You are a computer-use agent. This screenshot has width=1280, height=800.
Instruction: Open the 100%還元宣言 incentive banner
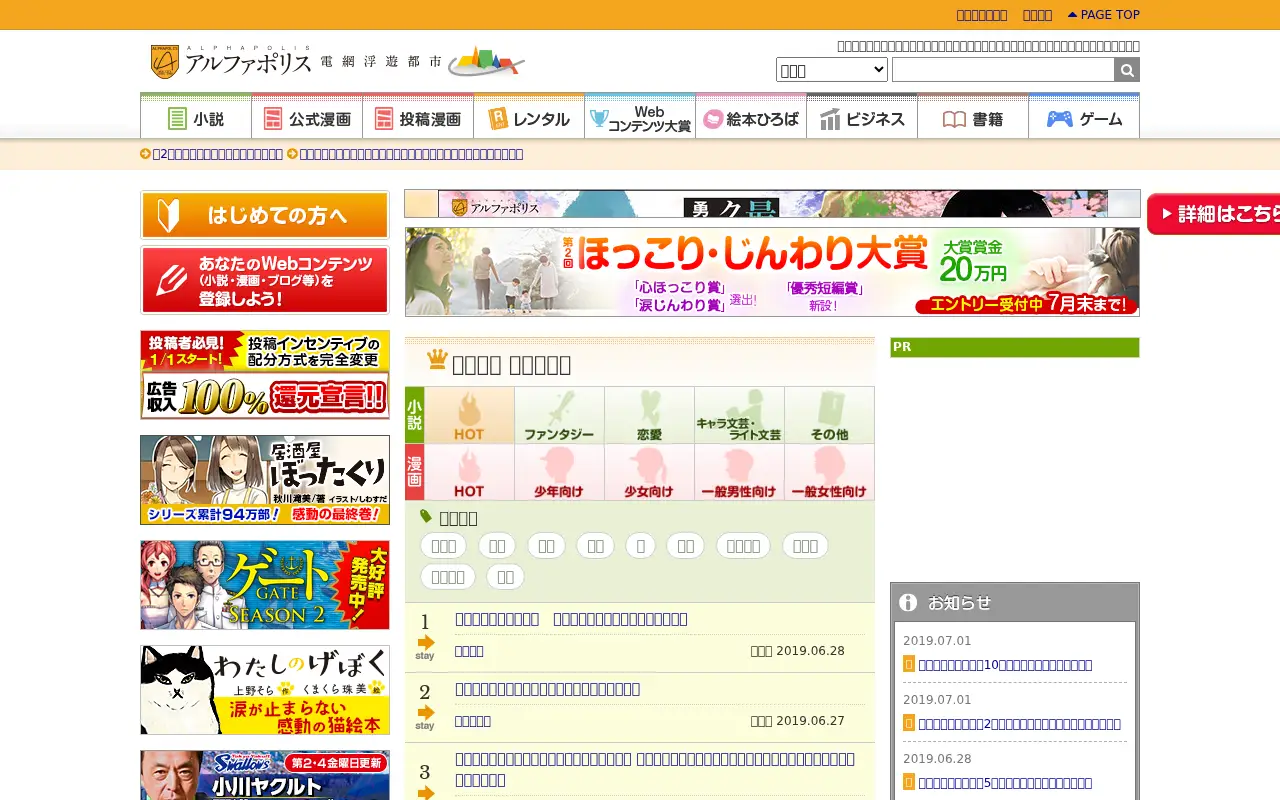click(x=265, y=375)
